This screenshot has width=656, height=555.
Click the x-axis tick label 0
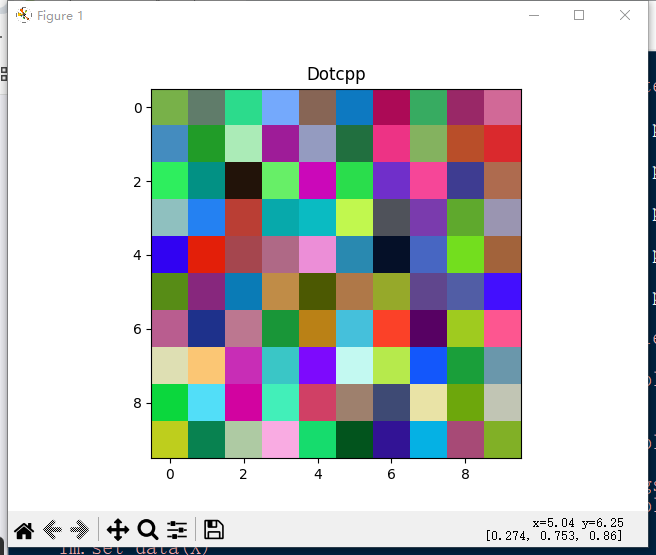pyautogui.click(x=170, y=474)
